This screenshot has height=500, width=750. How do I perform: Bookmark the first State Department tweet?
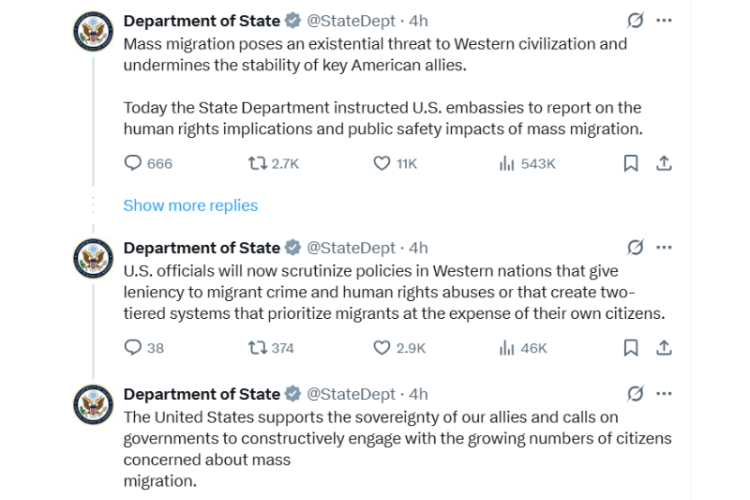(630, 164)
